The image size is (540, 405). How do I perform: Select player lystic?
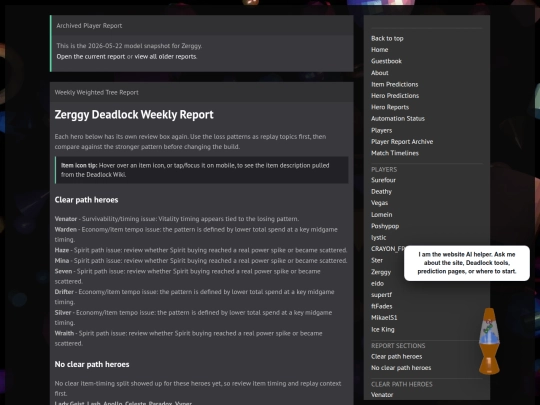[378, 237]
